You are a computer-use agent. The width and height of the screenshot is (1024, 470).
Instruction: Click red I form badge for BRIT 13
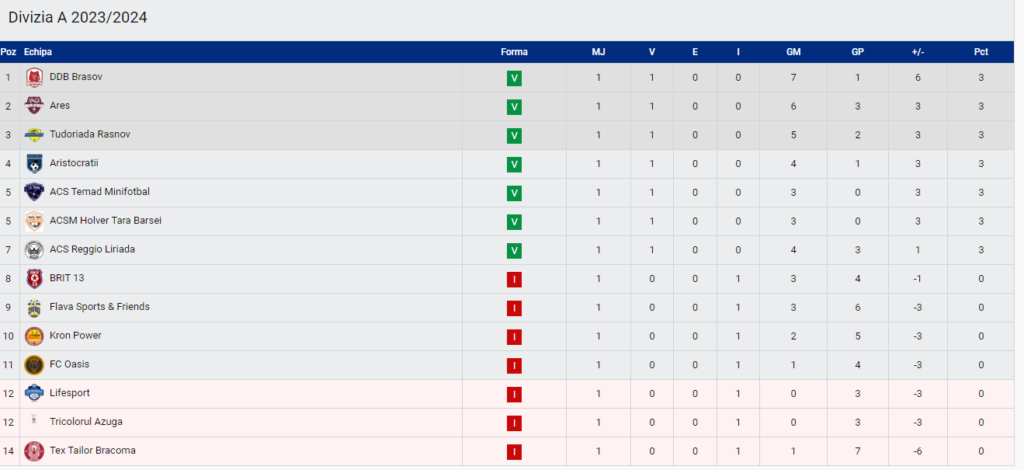[514, 279]
